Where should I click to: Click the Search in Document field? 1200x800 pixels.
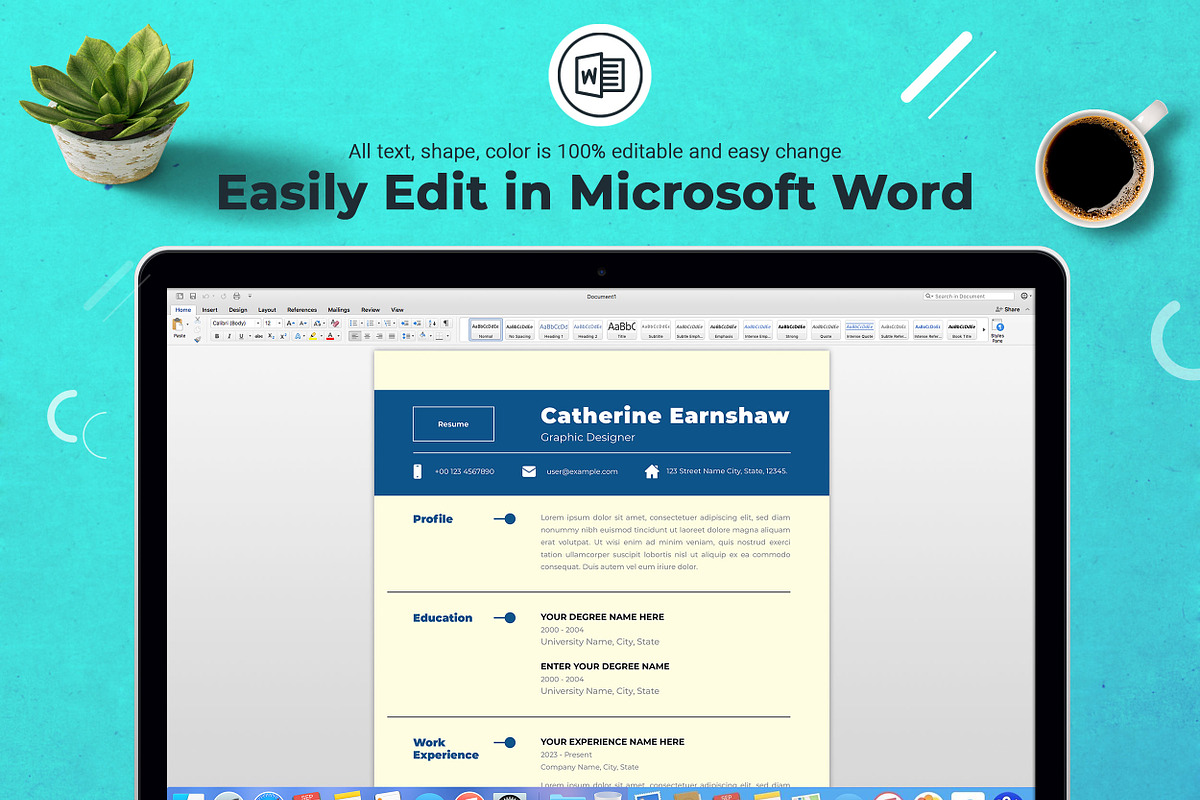tap(970, 296)
